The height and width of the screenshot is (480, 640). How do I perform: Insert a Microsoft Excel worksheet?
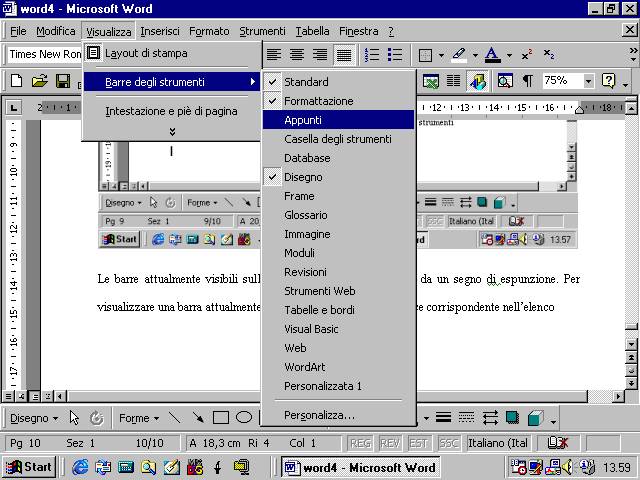point(431,81)
